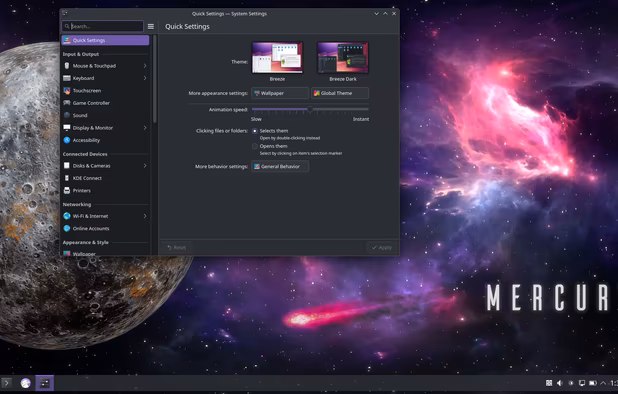Screen dimensions: 618x394
Task: Click the Touchscreen sidebar icon
Action: 67,91
